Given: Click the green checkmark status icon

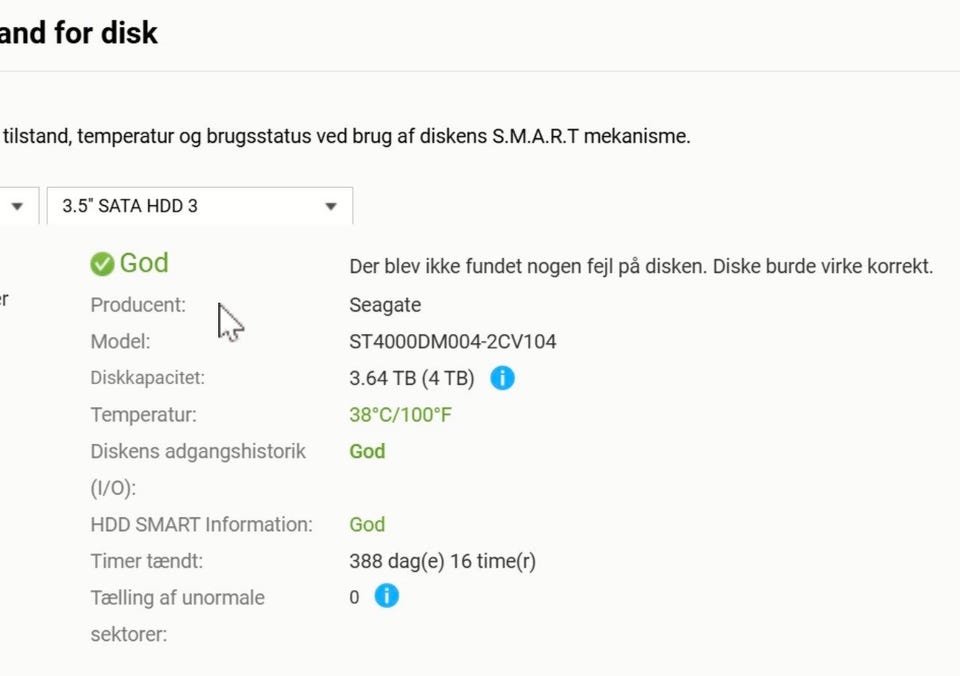Looking at the screenshot, I should tap(102, 265).
